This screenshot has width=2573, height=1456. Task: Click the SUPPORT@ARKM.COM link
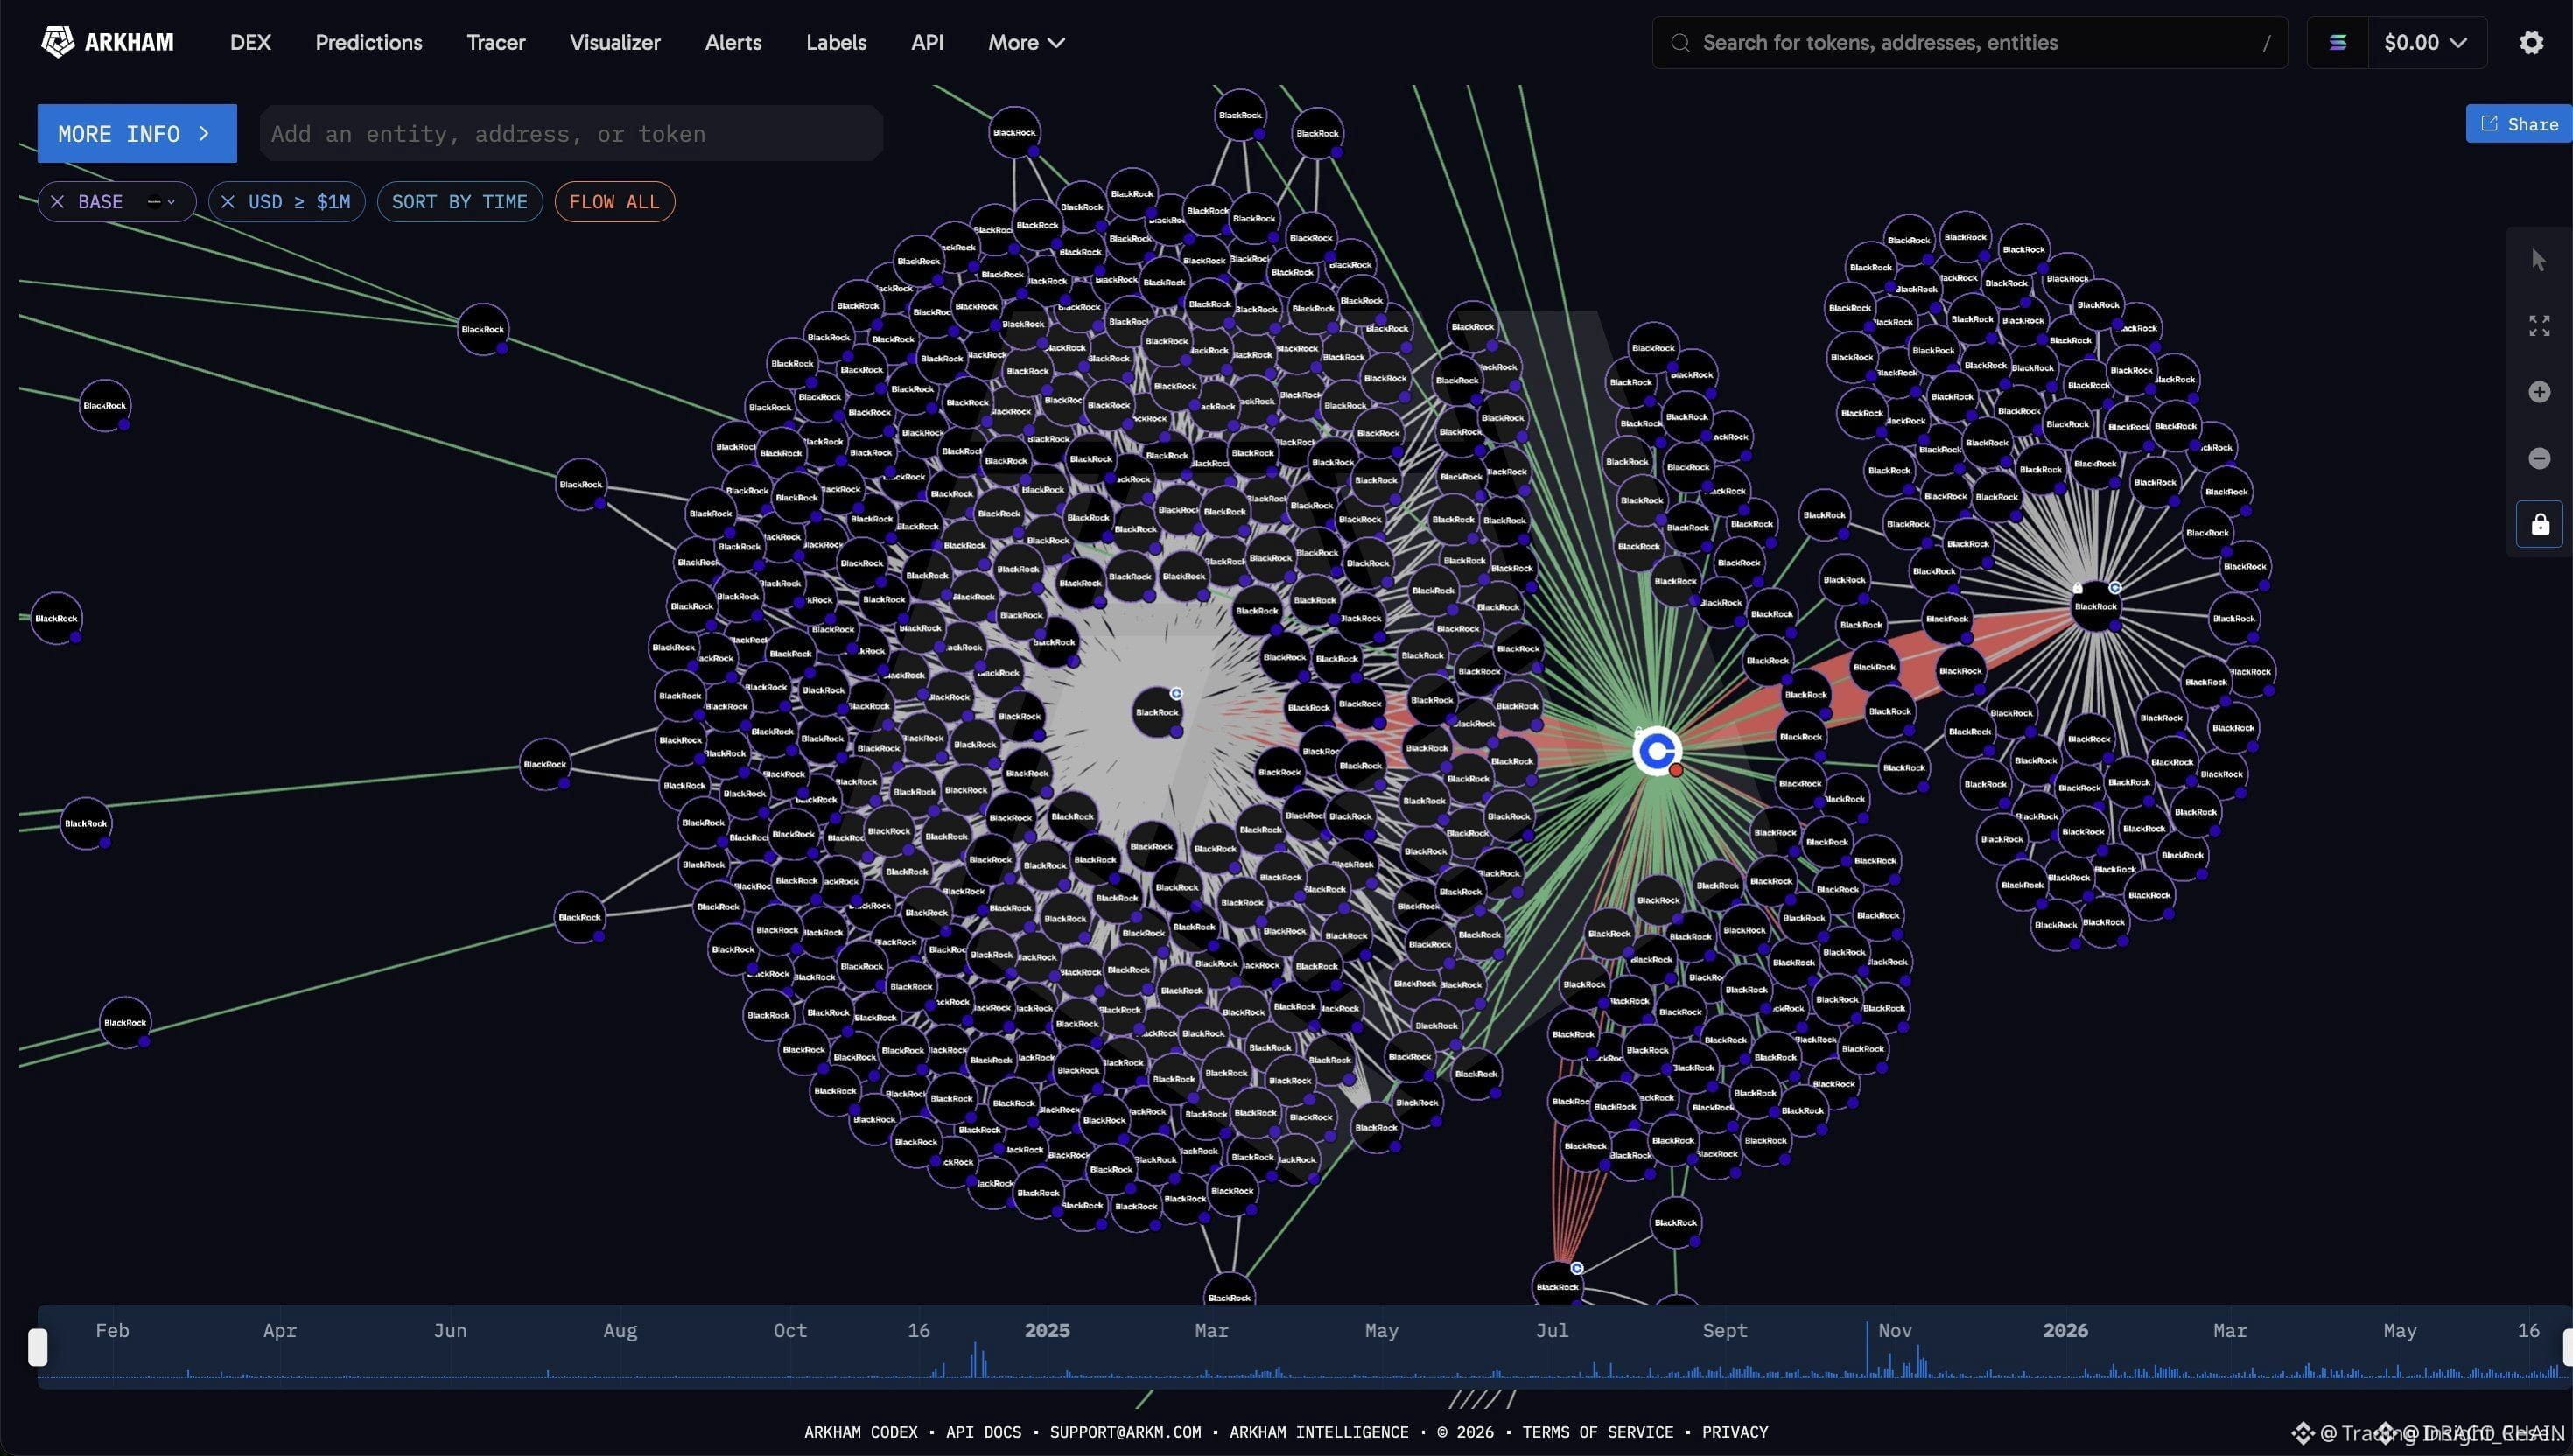[x=1125, y=1432]
